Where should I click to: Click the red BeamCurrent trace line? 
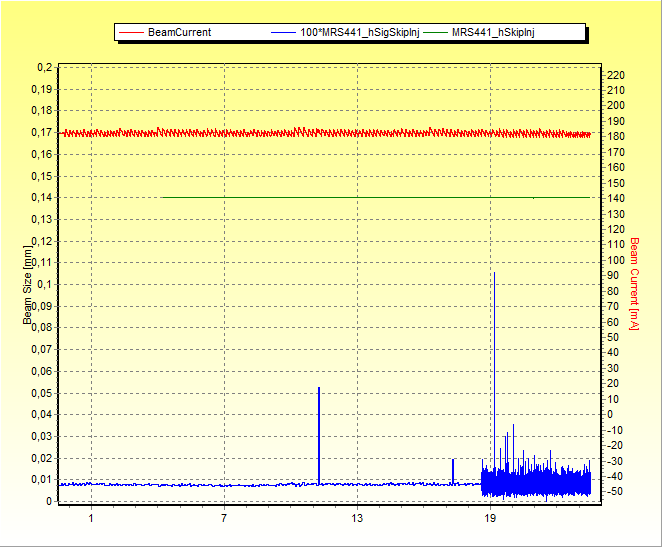pyautogui.click(x=300, y=132)
